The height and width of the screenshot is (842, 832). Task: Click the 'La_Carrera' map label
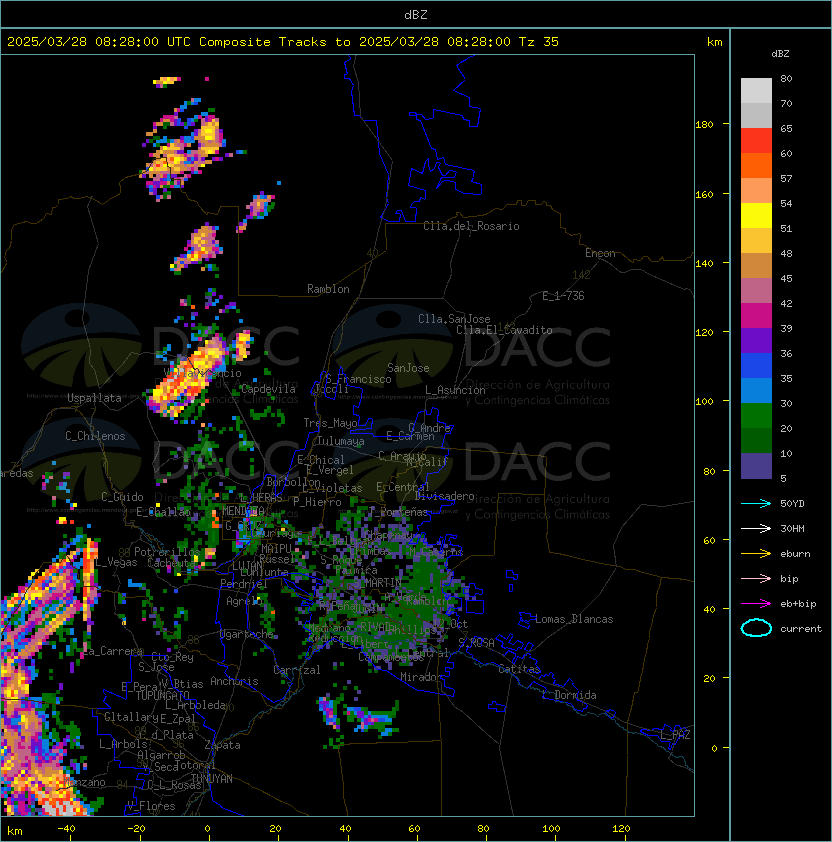coord(111,651)
